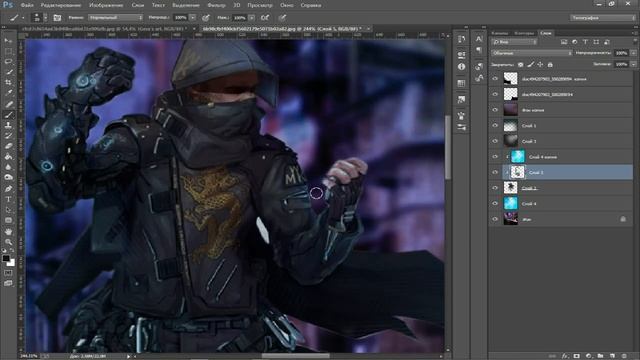640x360 pixels.
Task: Select the Paint Bucket tool
Action: pyautogui.click(x=8, y=157)
